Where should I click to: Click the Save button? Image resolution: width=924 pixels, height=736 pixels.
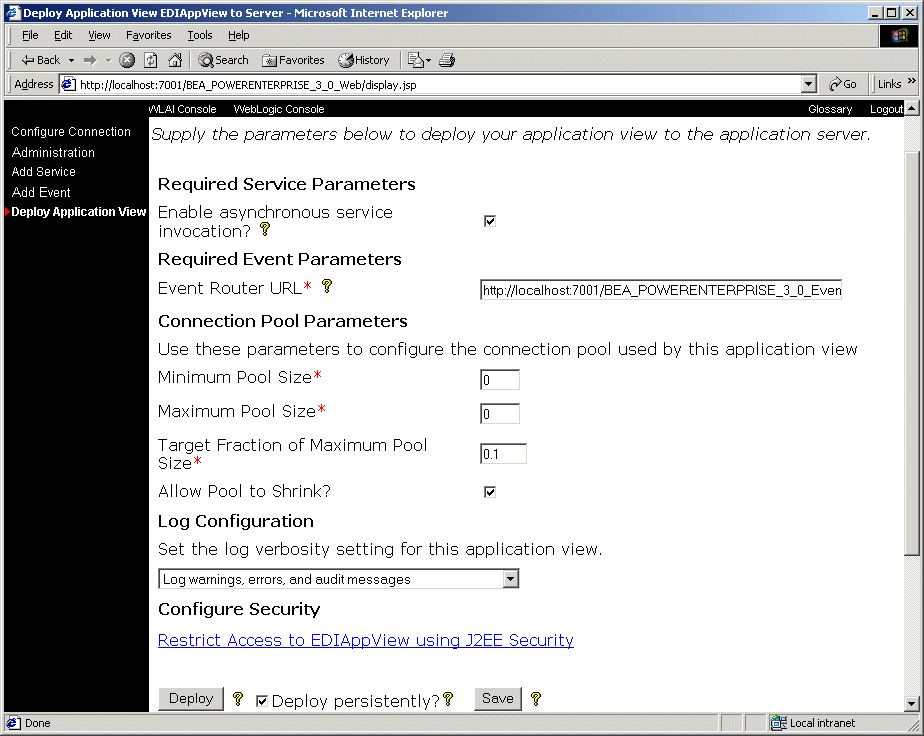498,698
